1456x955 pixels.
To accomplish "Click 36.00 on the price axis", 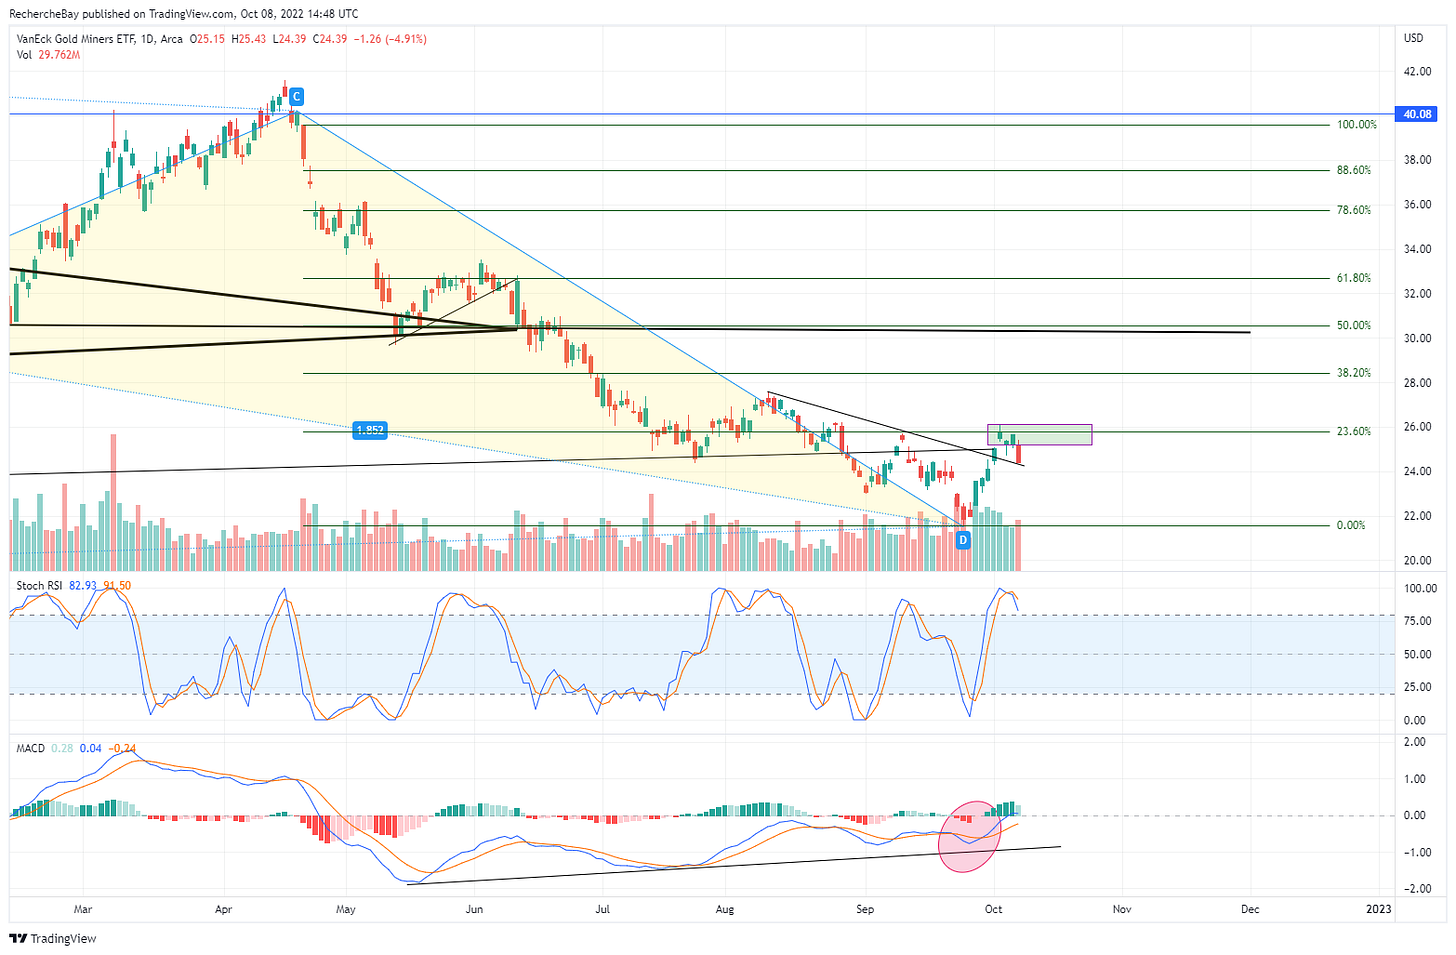I will coord(1417,204).
